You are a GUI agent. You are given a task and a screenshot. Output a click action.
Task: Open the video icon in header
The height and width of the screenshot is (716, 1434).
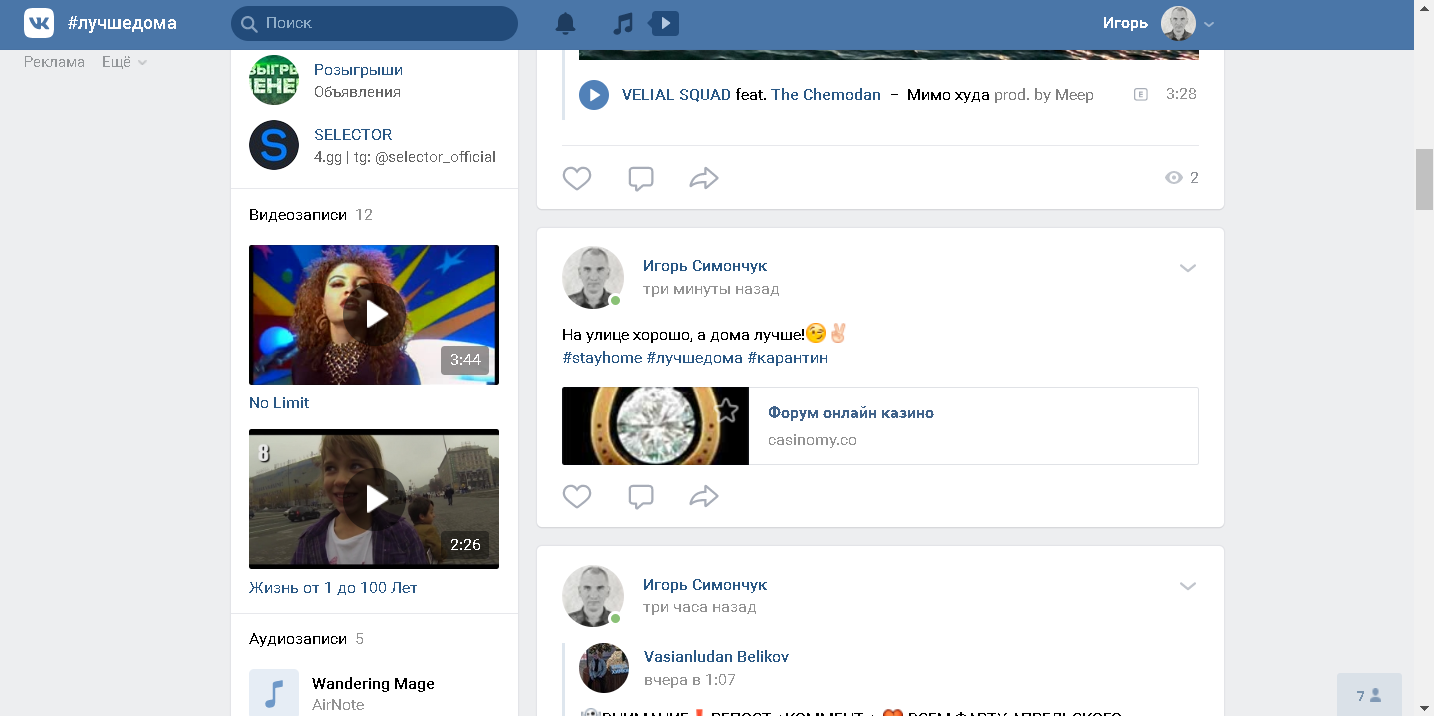click(665, 23)
